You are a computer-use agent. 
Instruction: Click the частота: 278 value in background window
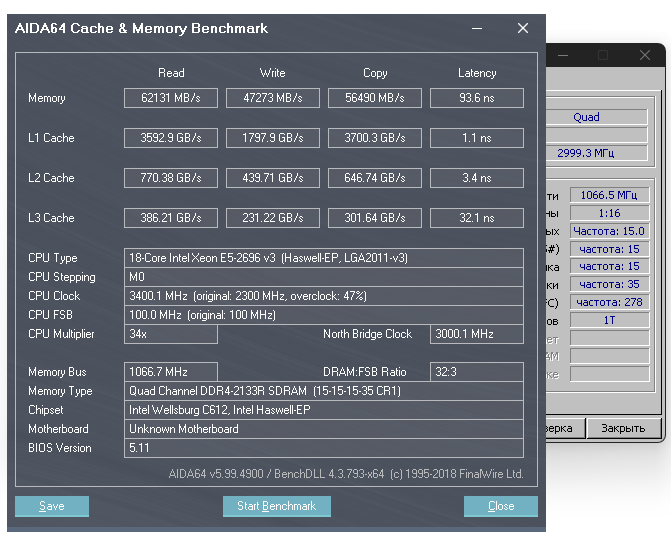coord(609,302)
